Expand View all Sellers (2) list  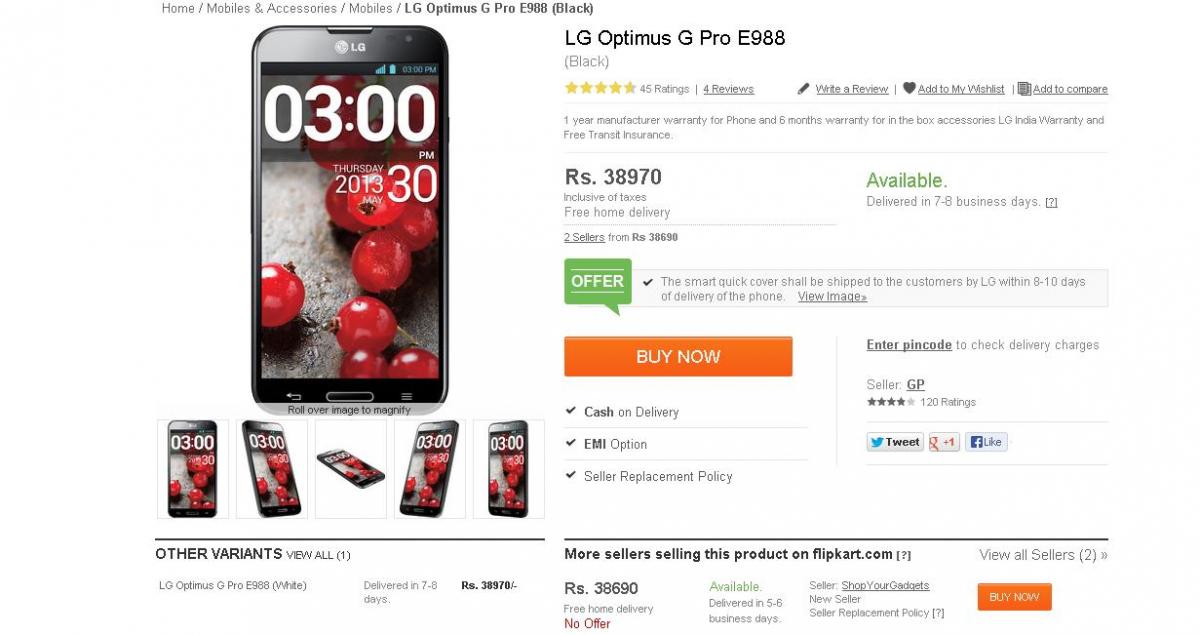[1043, 555]
